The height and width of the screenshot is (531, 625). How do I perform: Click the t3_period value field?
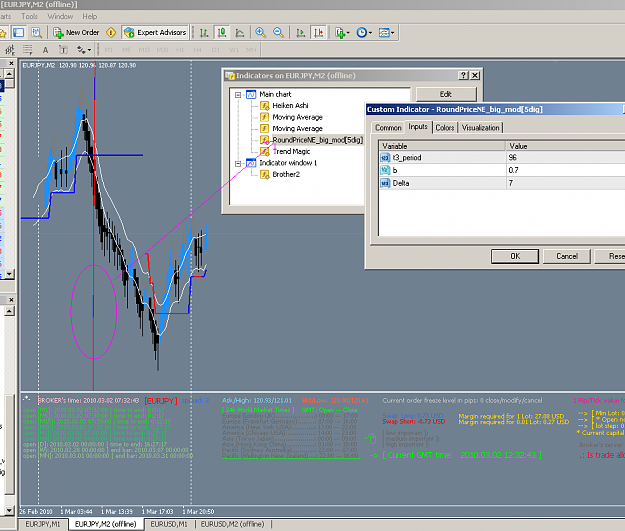tap(565, 157)
